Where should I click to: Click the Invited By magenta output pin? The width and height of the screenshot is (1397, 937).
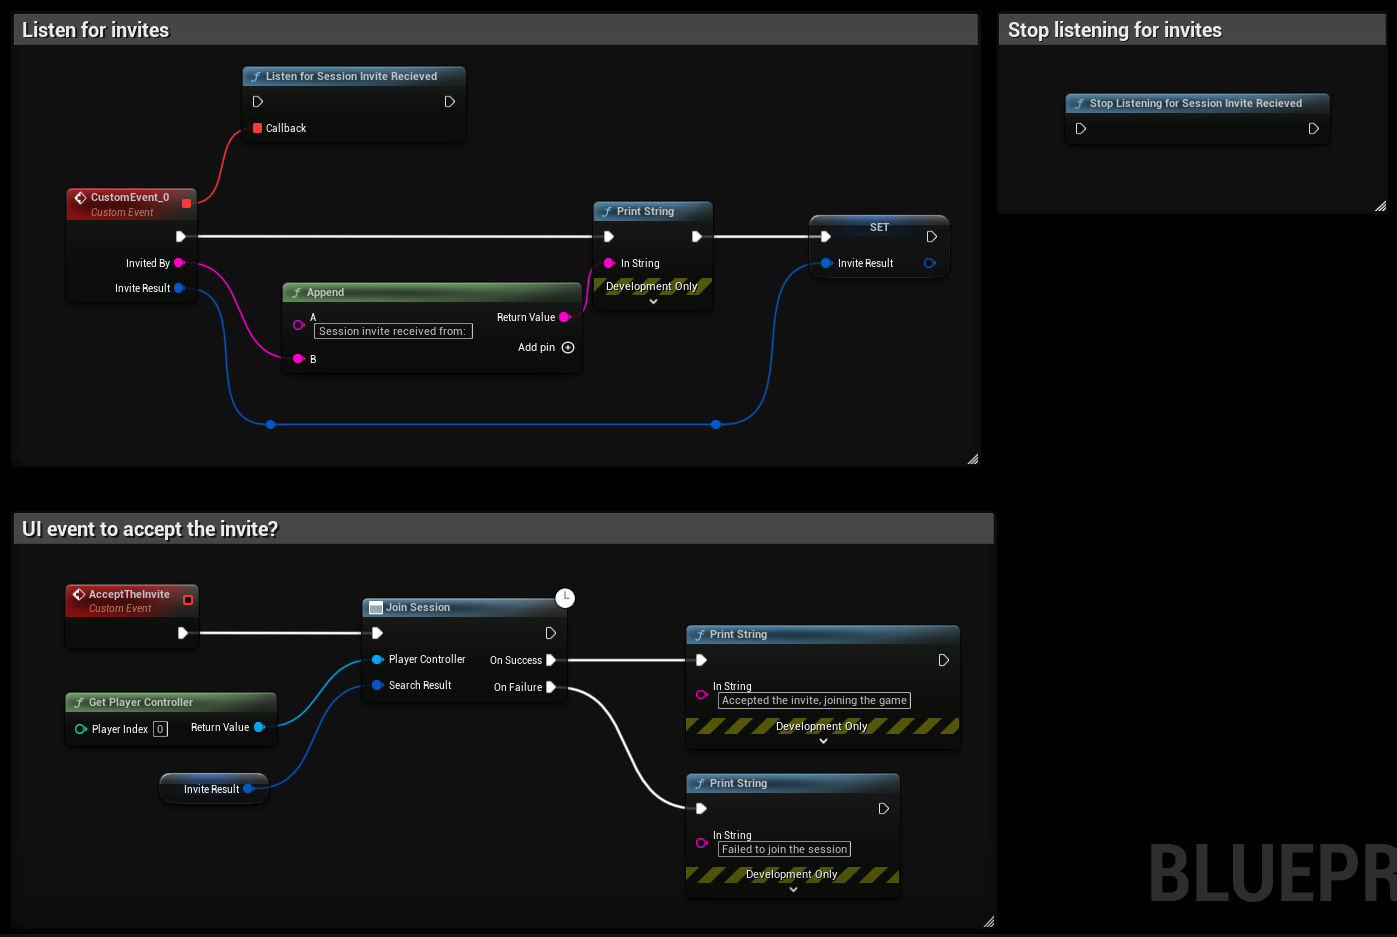click(x=179, y=263)
